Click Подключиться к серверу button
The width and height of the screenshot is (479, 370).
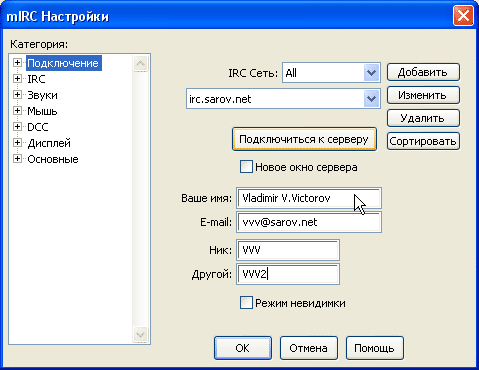click(304, 139)
